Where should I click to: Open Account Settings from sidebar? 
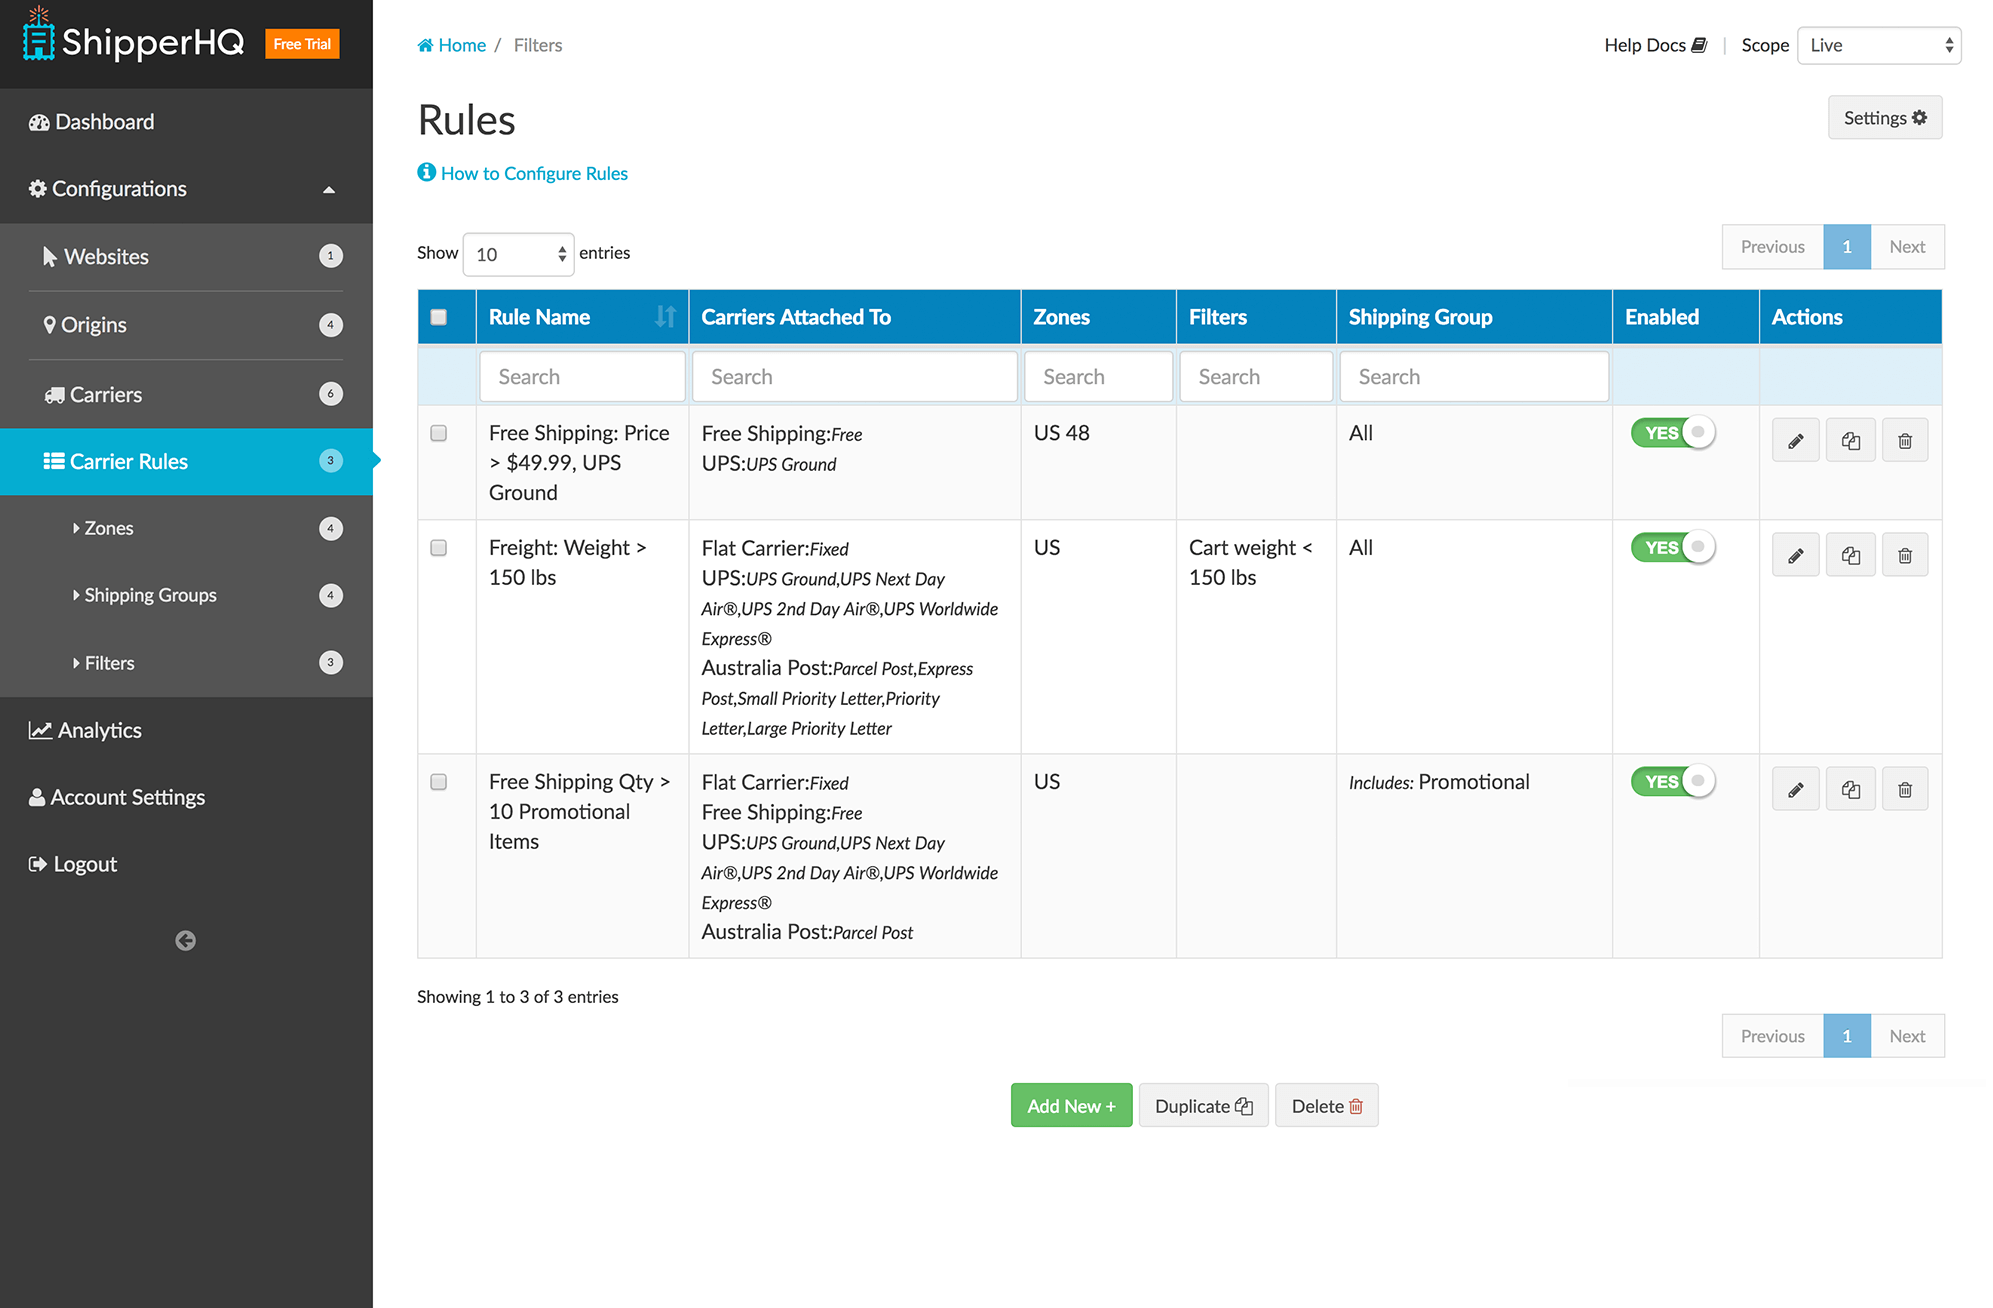(128, 796)
